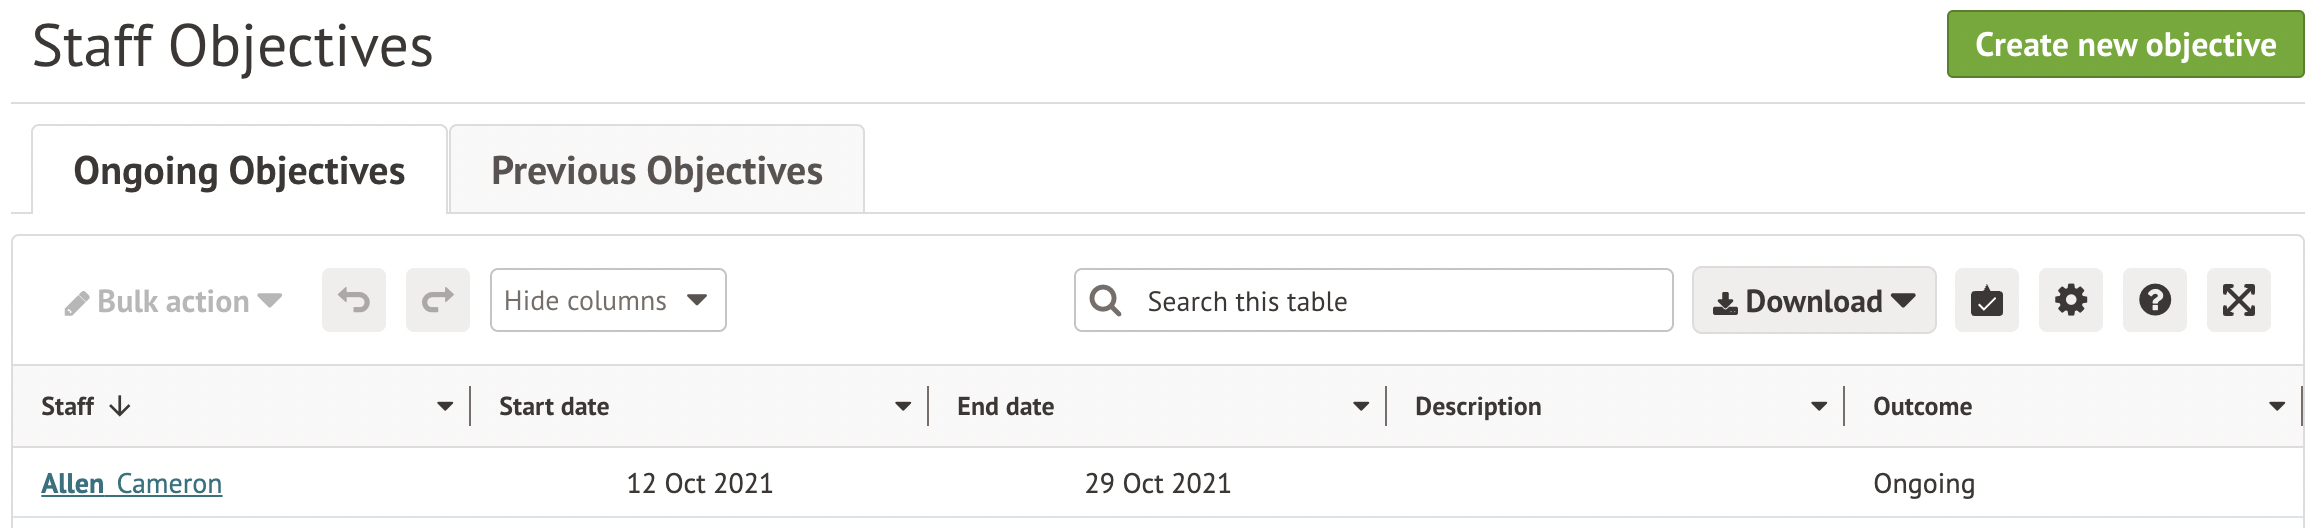The width and height of the screenshot is (2314, 528).
Task: Click the help question mark icon
Action: tap(2154, 300)
